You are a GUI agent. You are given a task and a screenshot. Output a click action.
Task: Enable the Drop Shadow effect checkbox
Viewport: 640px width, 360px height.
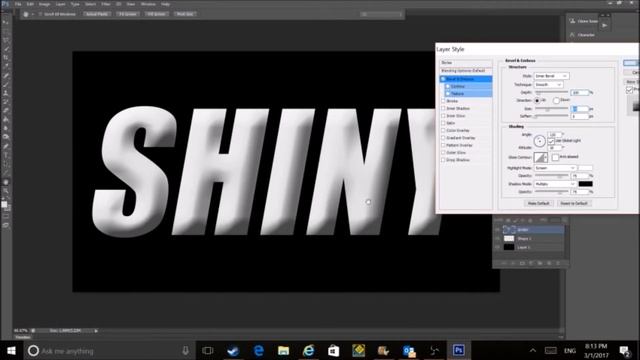point(443,160)
